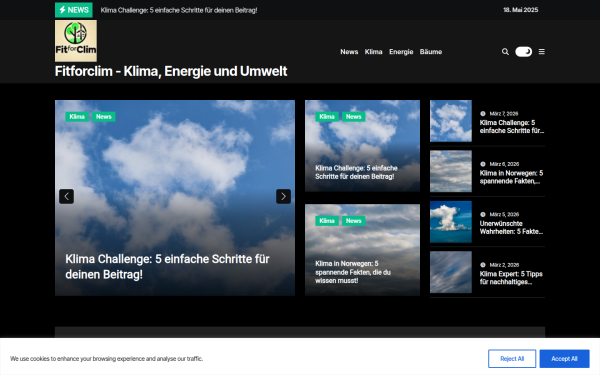Click Klima tag on main slider
The image size is (600, 375).
pos(77,117)
